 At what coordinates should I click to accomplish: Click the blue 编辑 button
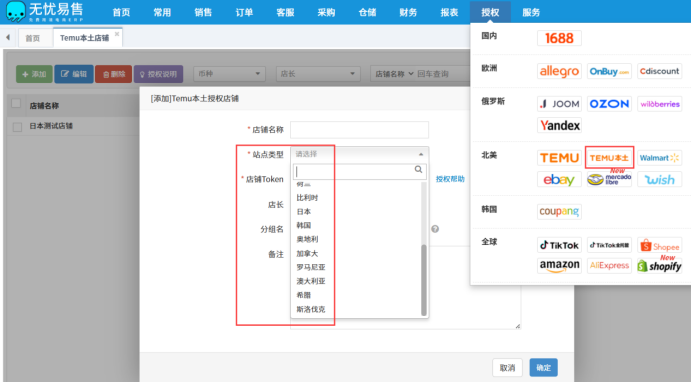[x=74, y=74]
